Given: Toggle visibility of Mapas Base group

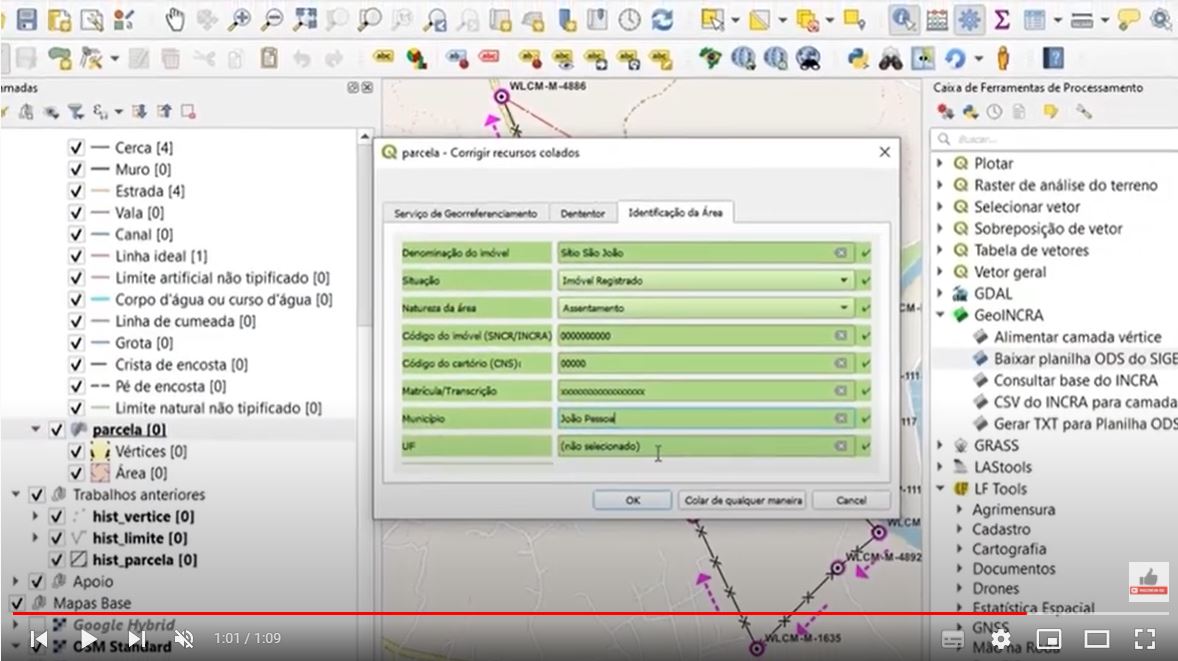Looking at the screenshot, I should click(x=17, y=603).
